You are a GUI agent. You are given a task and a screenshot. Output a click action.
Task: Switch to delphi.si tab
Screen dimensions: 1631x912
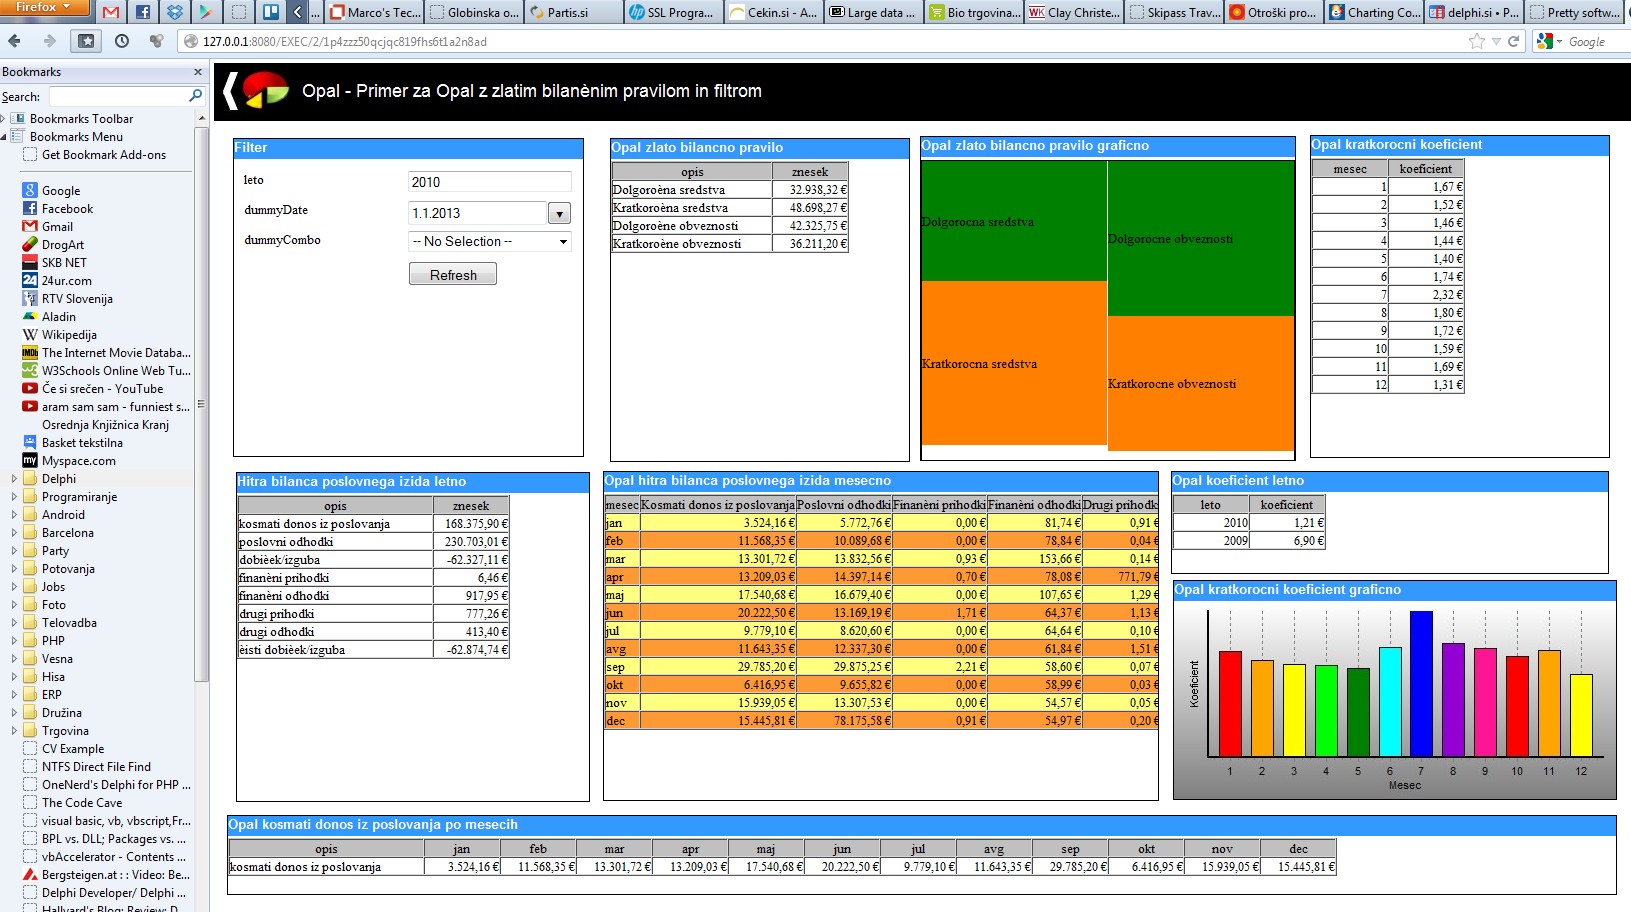(x=1474, y=12)
